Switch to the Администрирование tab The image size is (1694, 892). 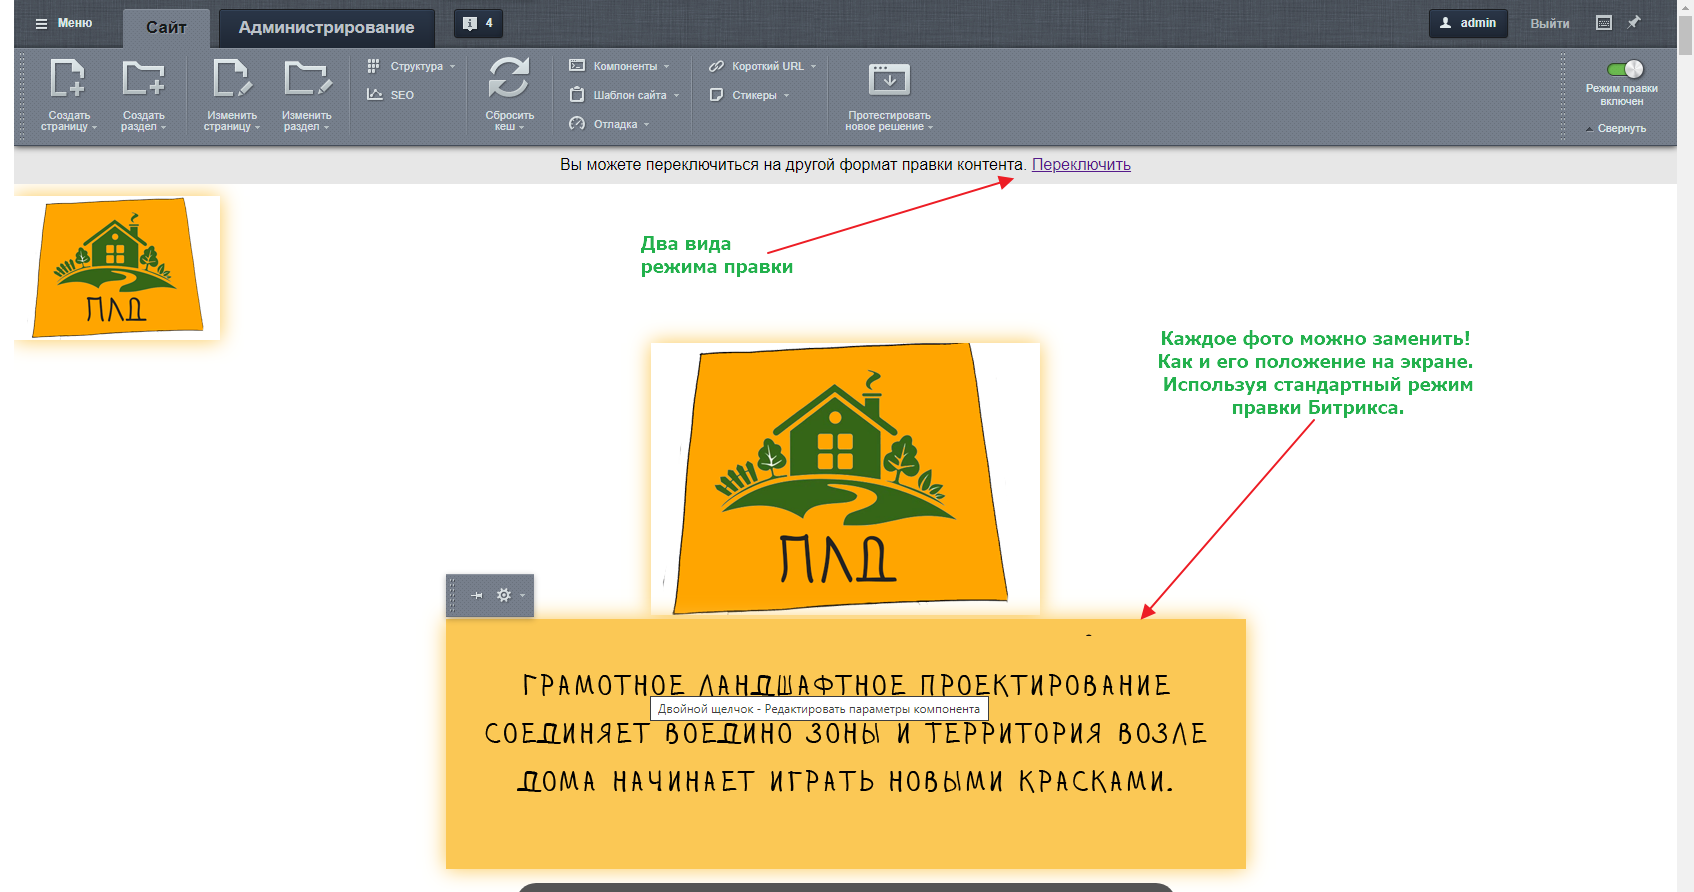pos(326,28)
